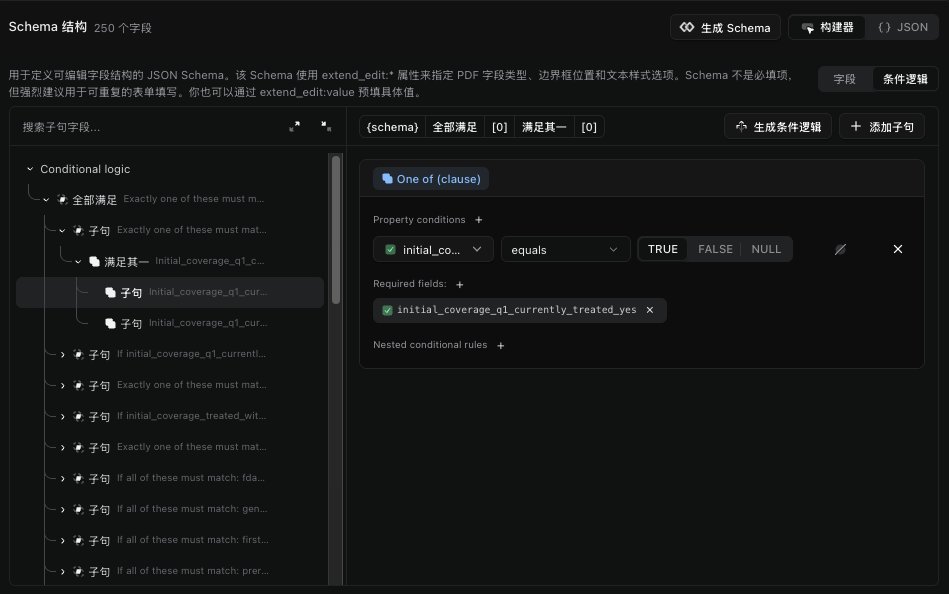The image size is (949, 594).
Task: Set condition value to NULL
Action: tap(766, 249)
